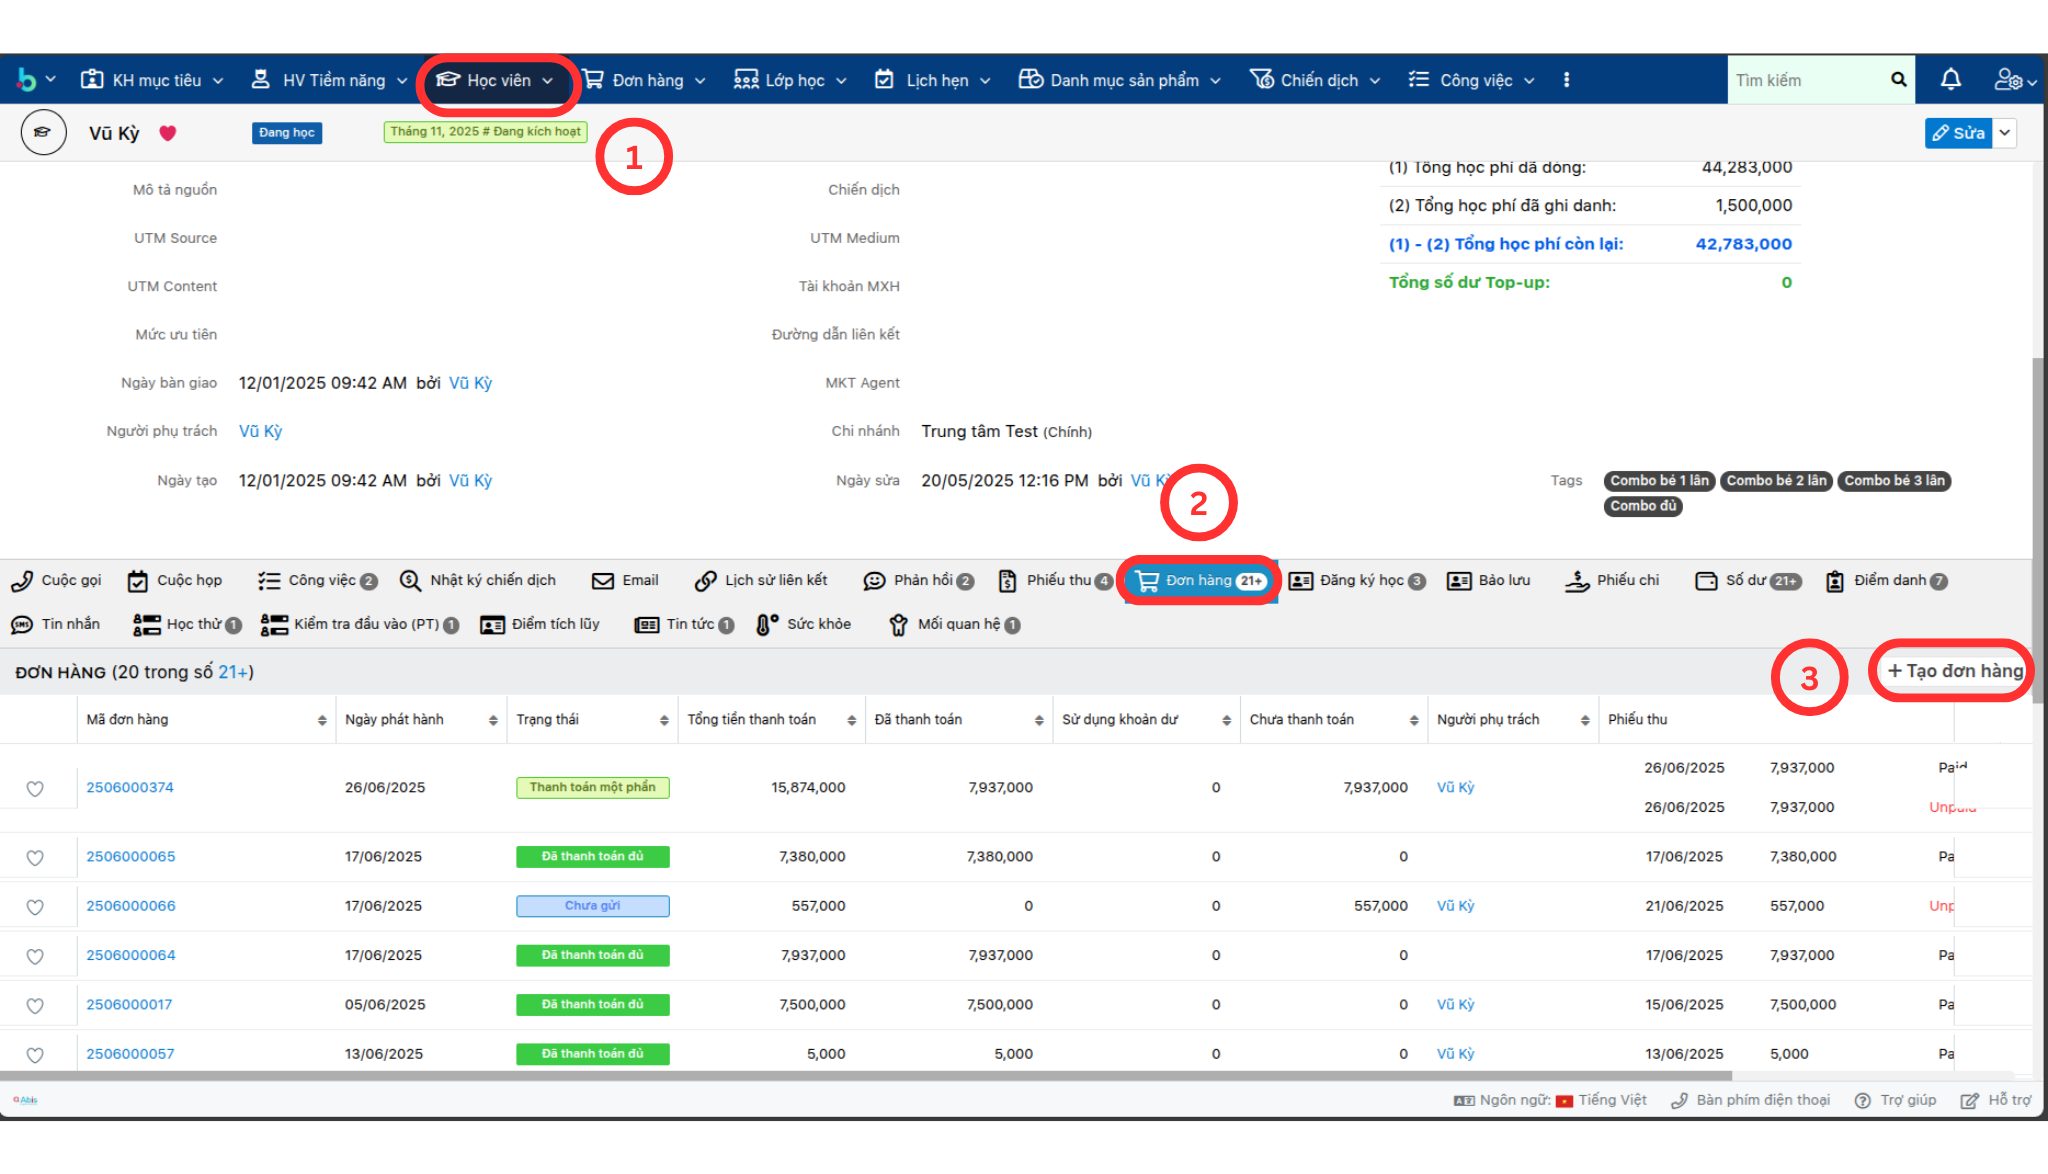Click the student graduation cap avatar icon
The height and width of the screenshot is (1174, 2048).
[x=43, y=133]
